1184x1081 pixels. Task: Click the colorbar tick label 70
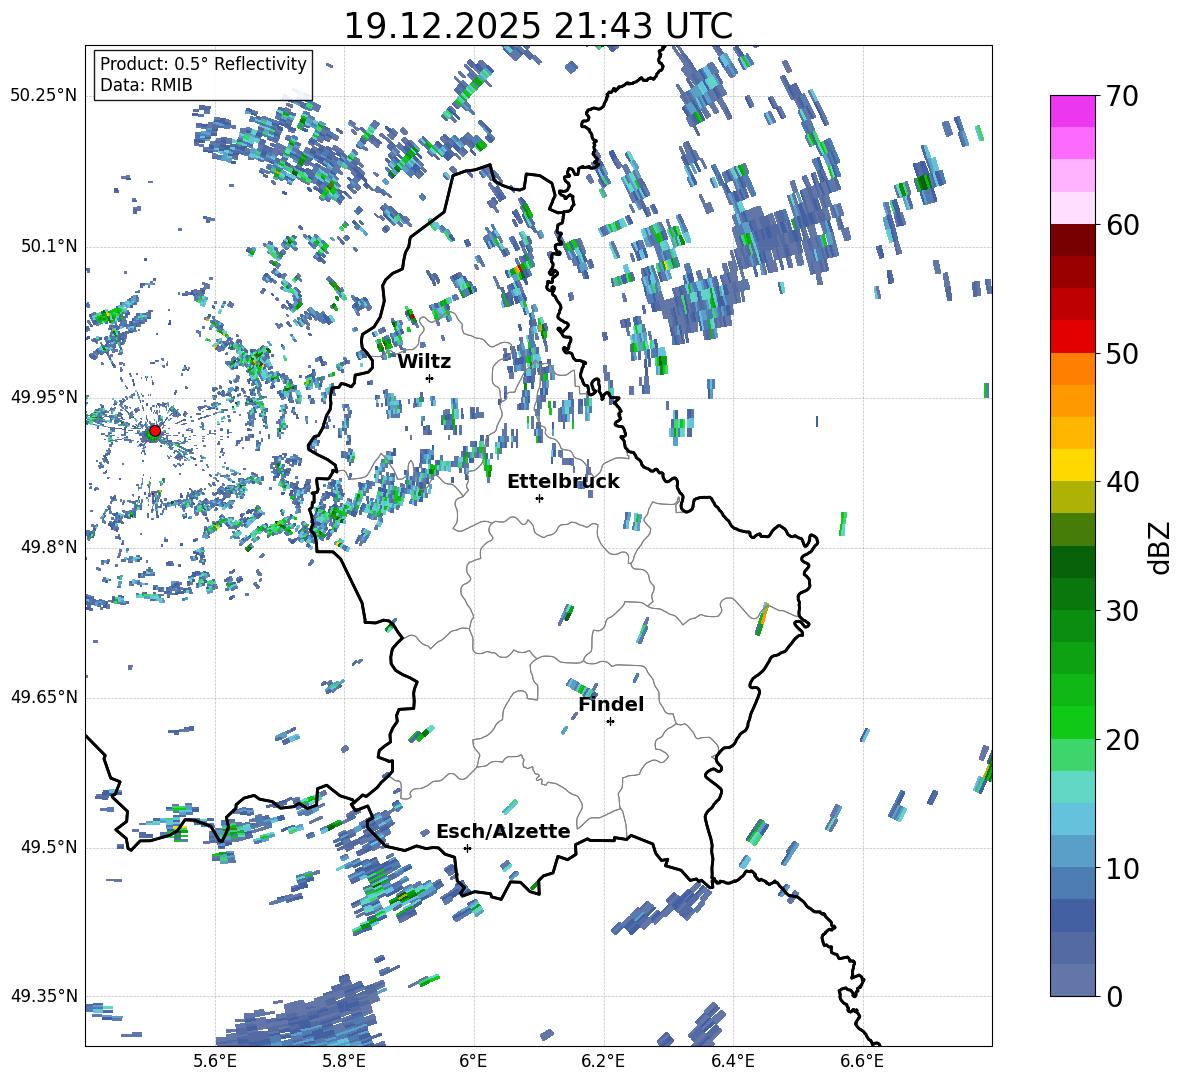(1122, 96)
